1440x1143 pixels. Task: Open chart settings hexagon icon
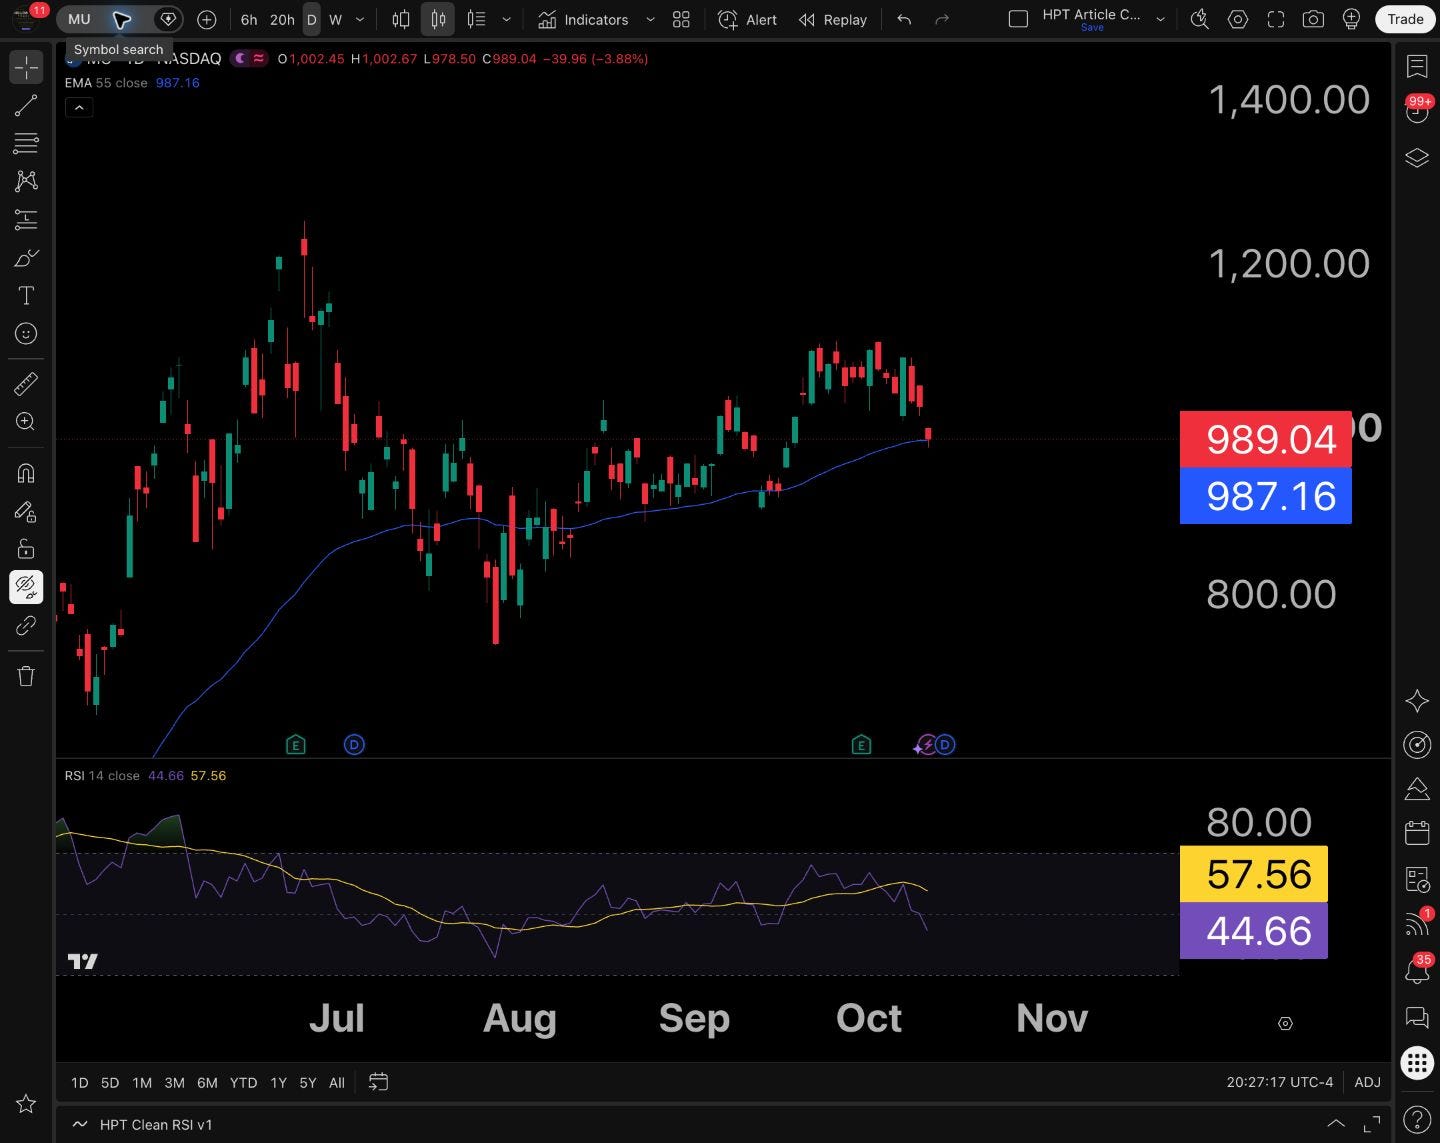(1238, 19)
